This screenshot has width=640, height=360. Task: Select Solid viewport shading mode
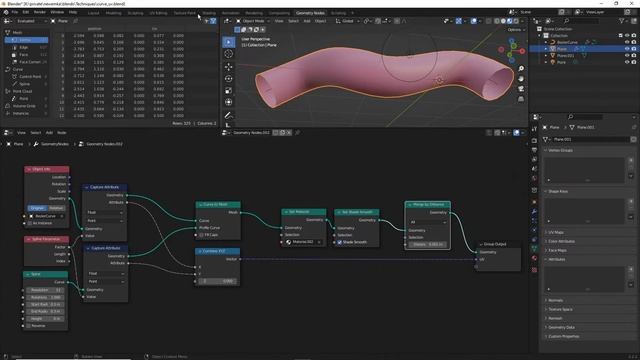(503, 21)
